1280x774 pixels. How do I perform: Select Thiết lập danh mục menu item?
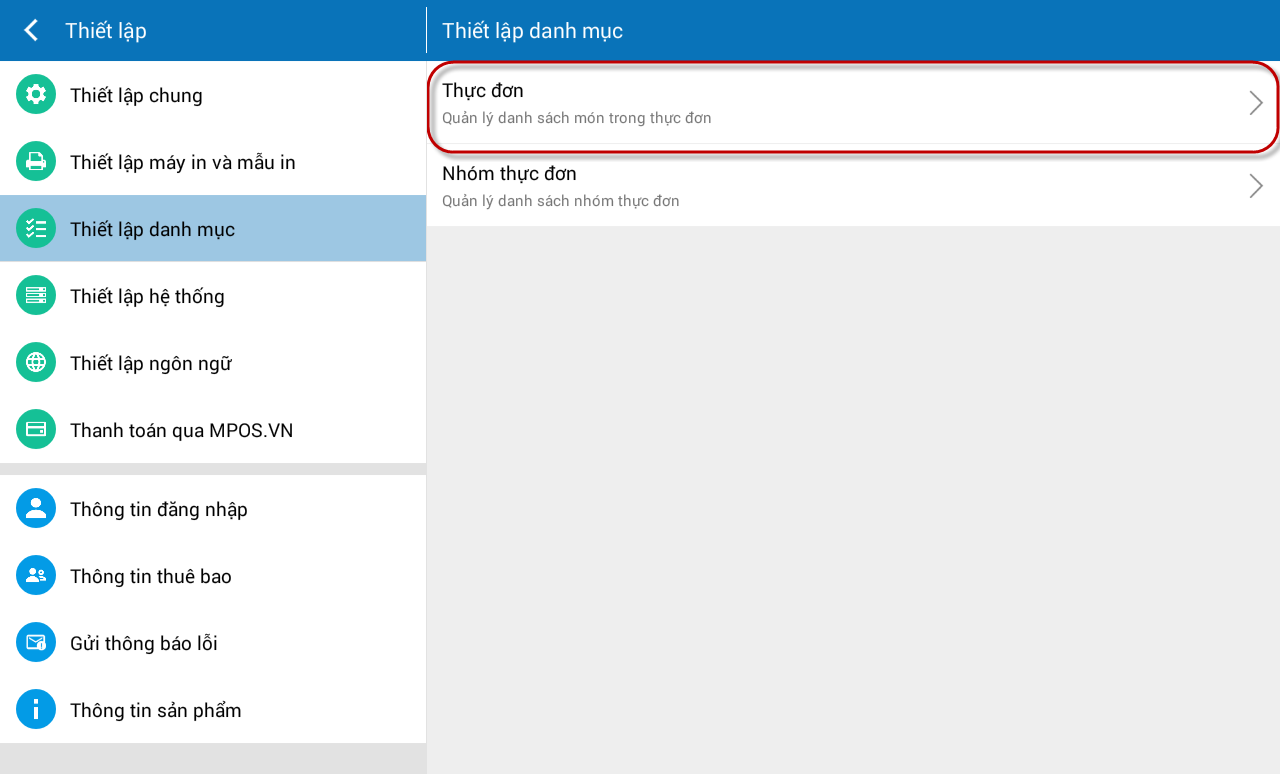point(213,229)
